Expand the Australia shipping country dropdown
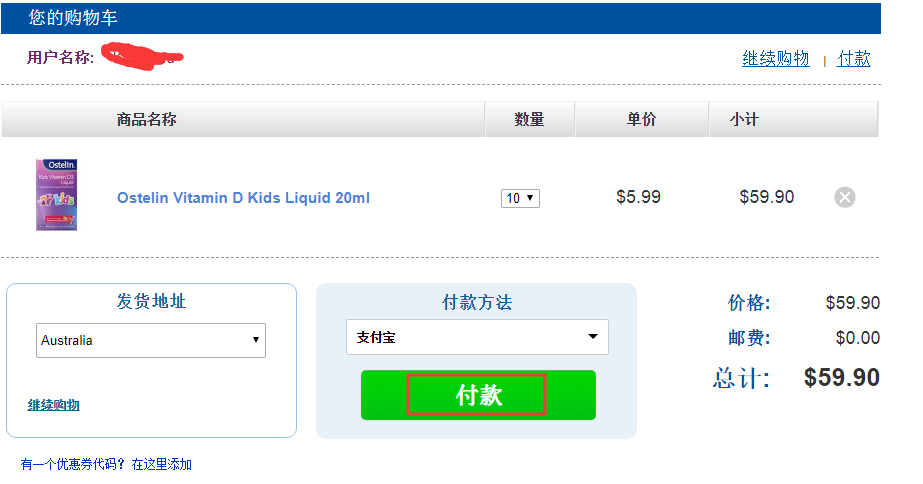This screenshot has height=484, width=923. (x=151, y=340)
